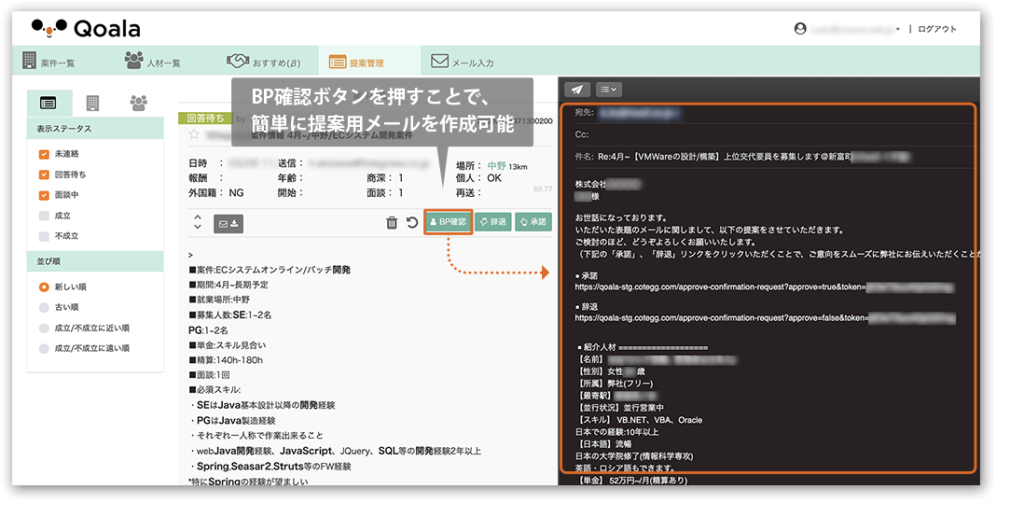Click the mail download icon button
Screen dimensions: 1024x531
click(229, 223)
